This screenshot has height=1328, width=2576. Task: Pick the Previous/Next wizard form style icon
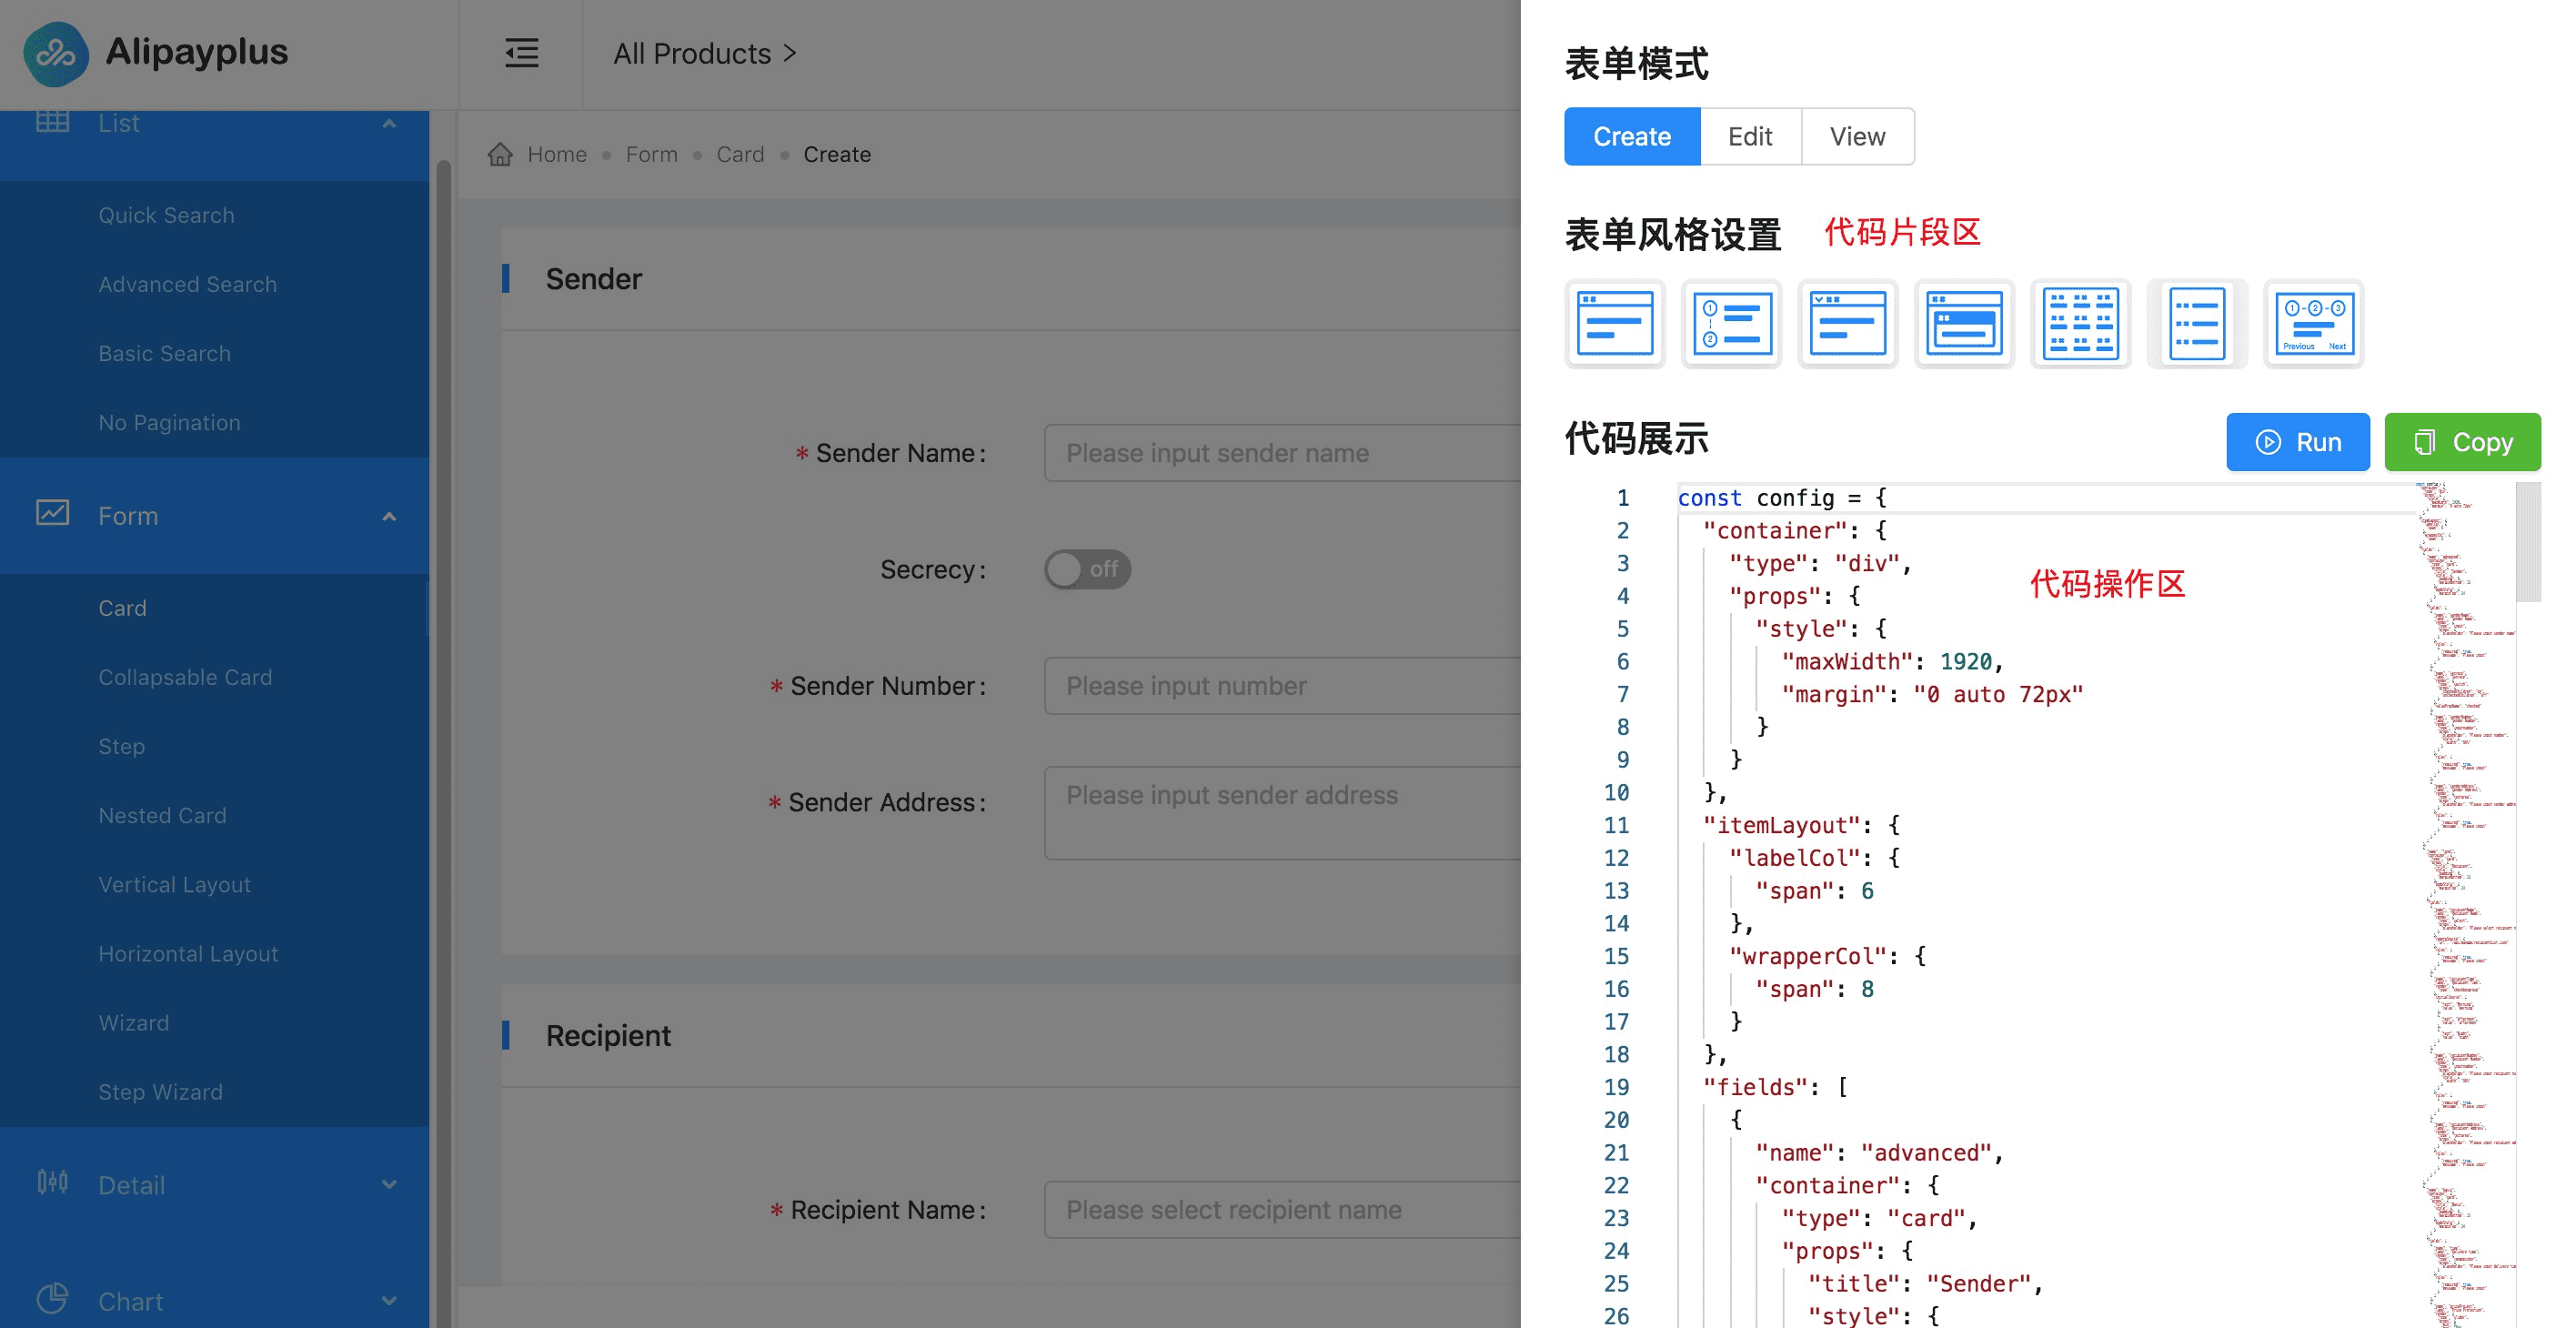(2313, 324)
